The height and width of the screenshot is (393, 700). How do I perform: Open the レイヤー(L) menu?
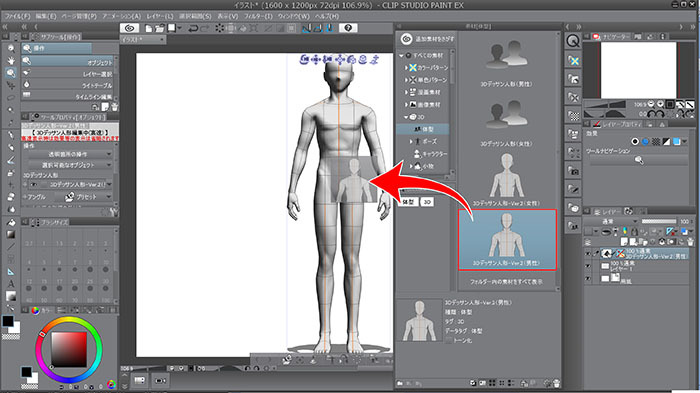pyautogui.click(x=160, y=16)
